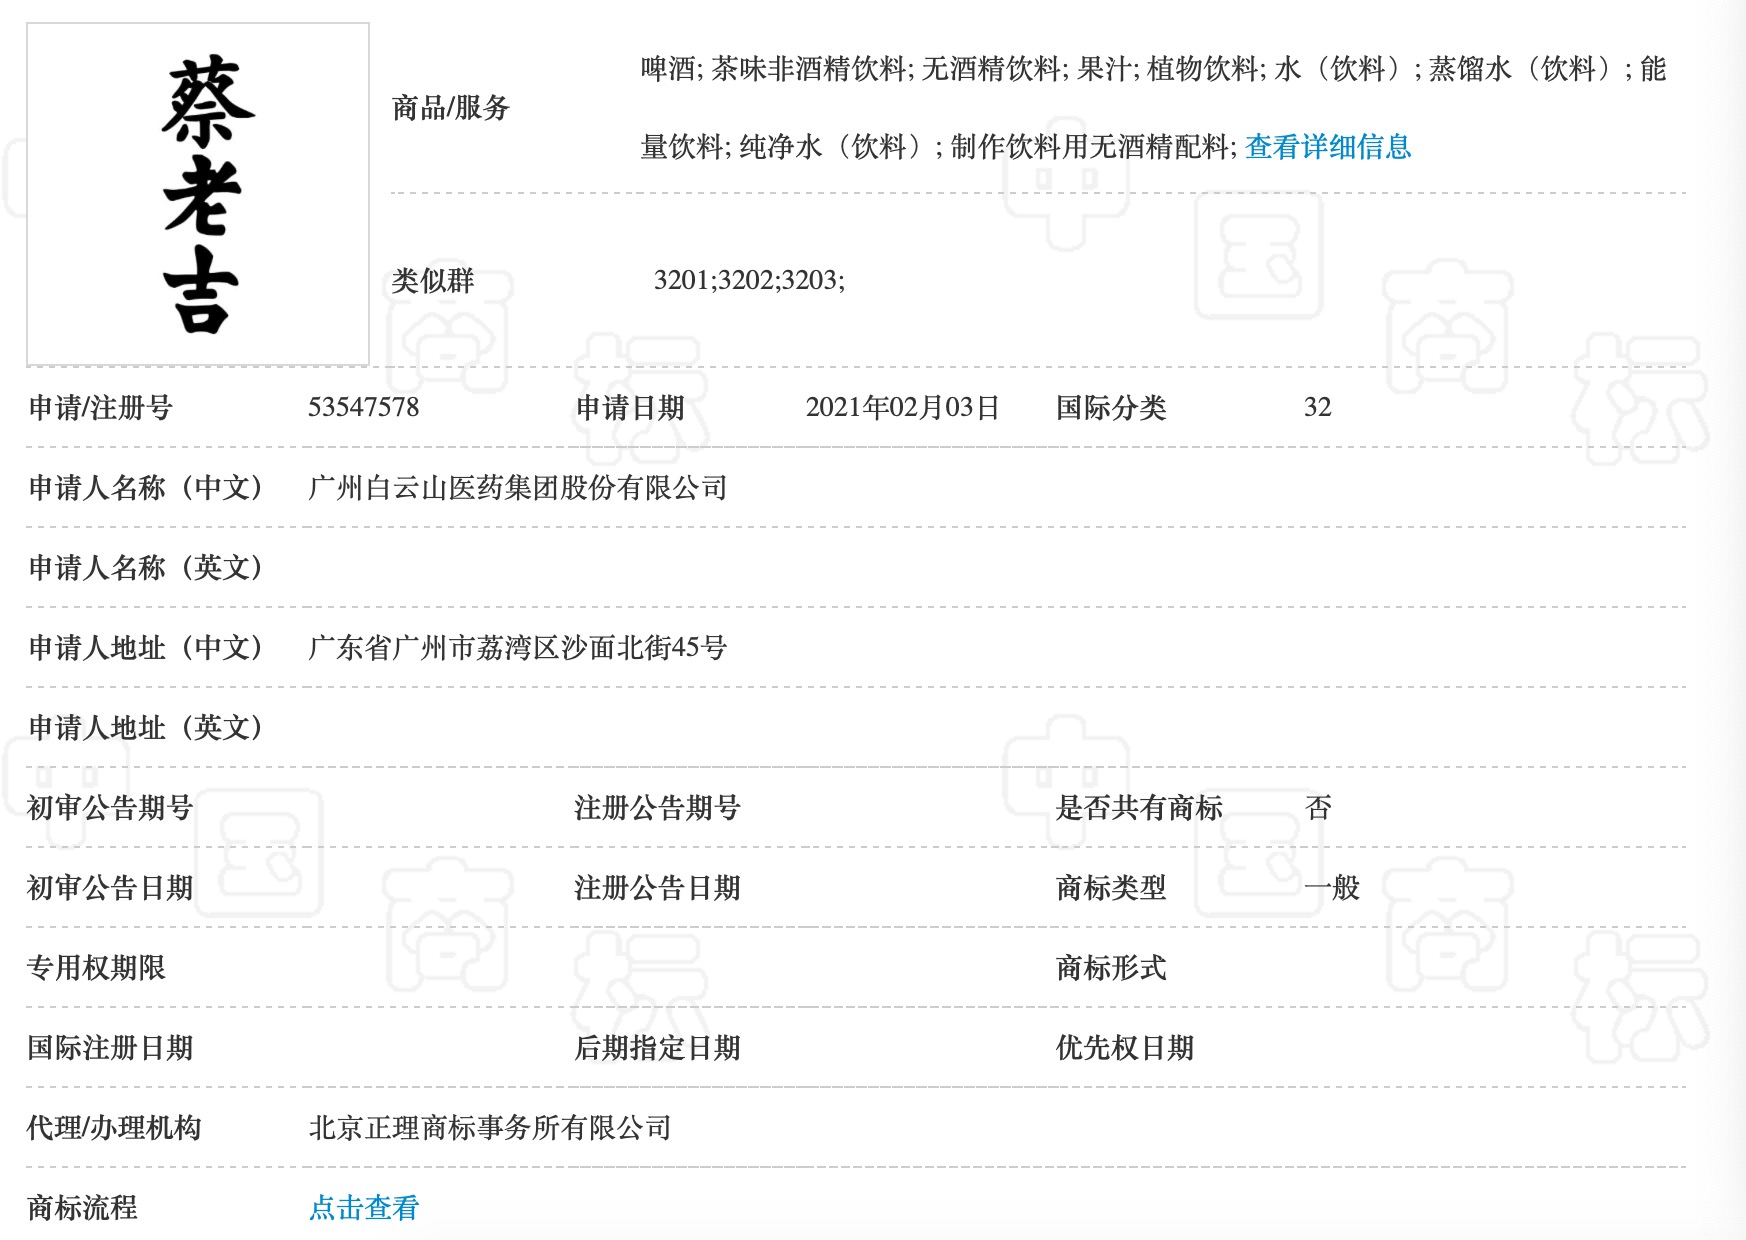Open 点击查看 trademark process link
Viewport: 1746px width, 1240px height.
click(x=364, y=1208)
